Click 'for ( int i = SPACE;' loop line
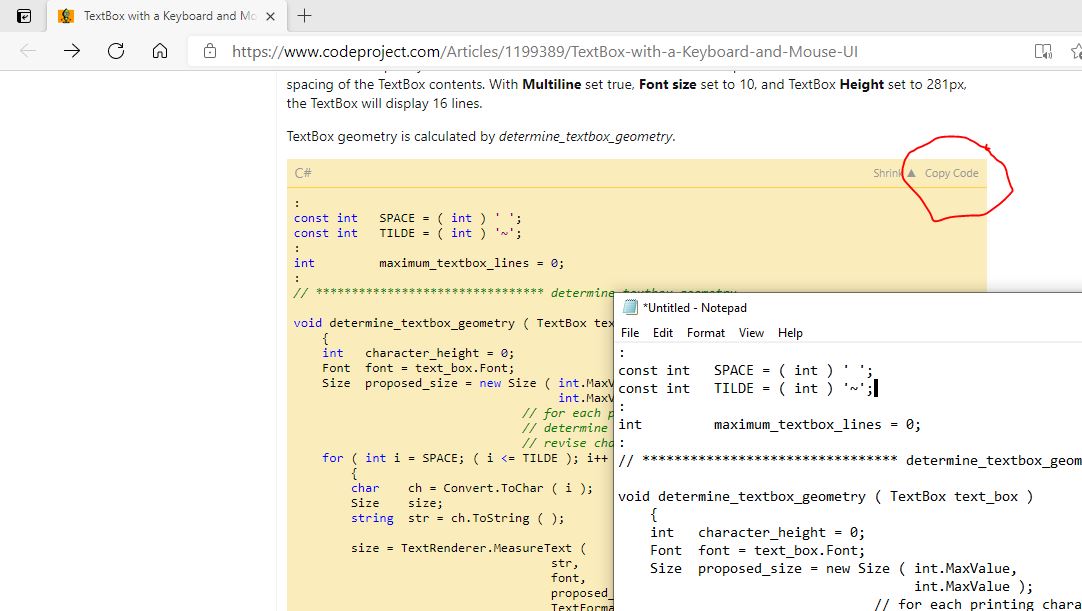The image size is (1082, 611). point(465,458)
